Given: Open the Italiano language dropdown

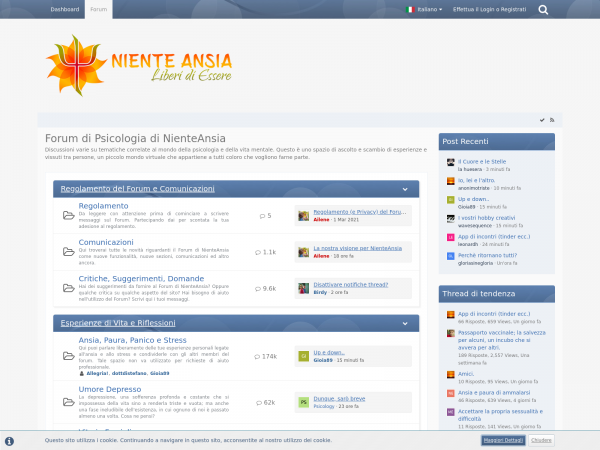Looking at the screenshot, I should 424,9.
